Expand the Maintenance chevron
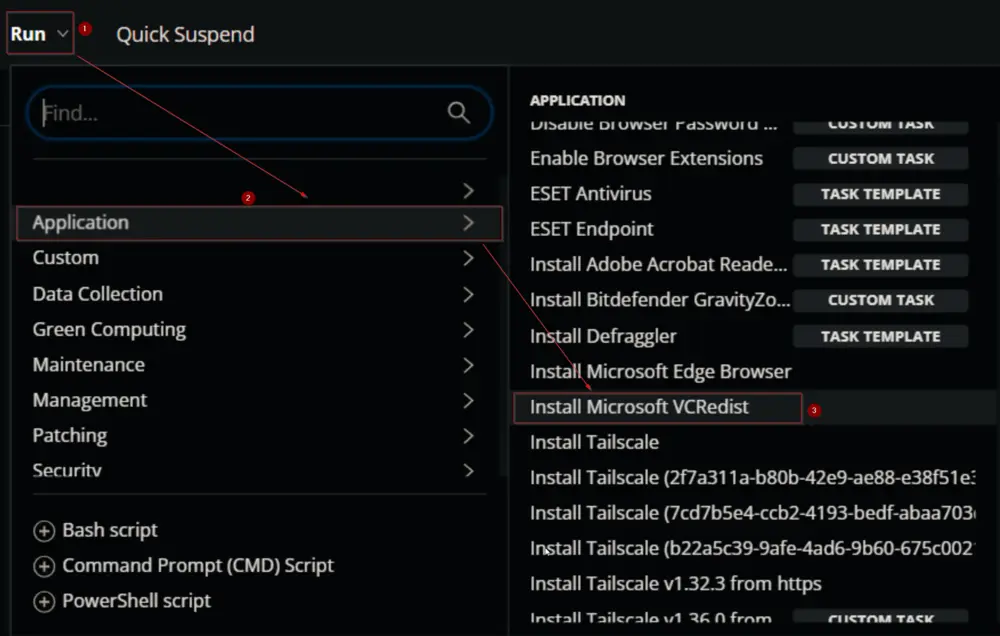This screenshot has width=1000, height=636. tap(469, 365)
